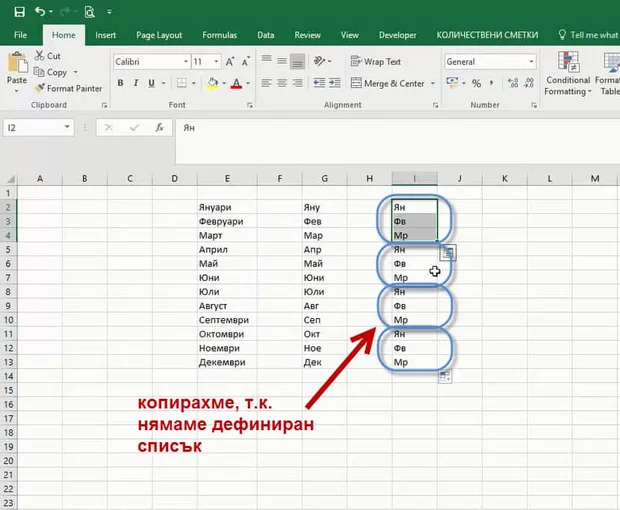Open the Review tab
620x510 pixels.
[x=307, y=35]
